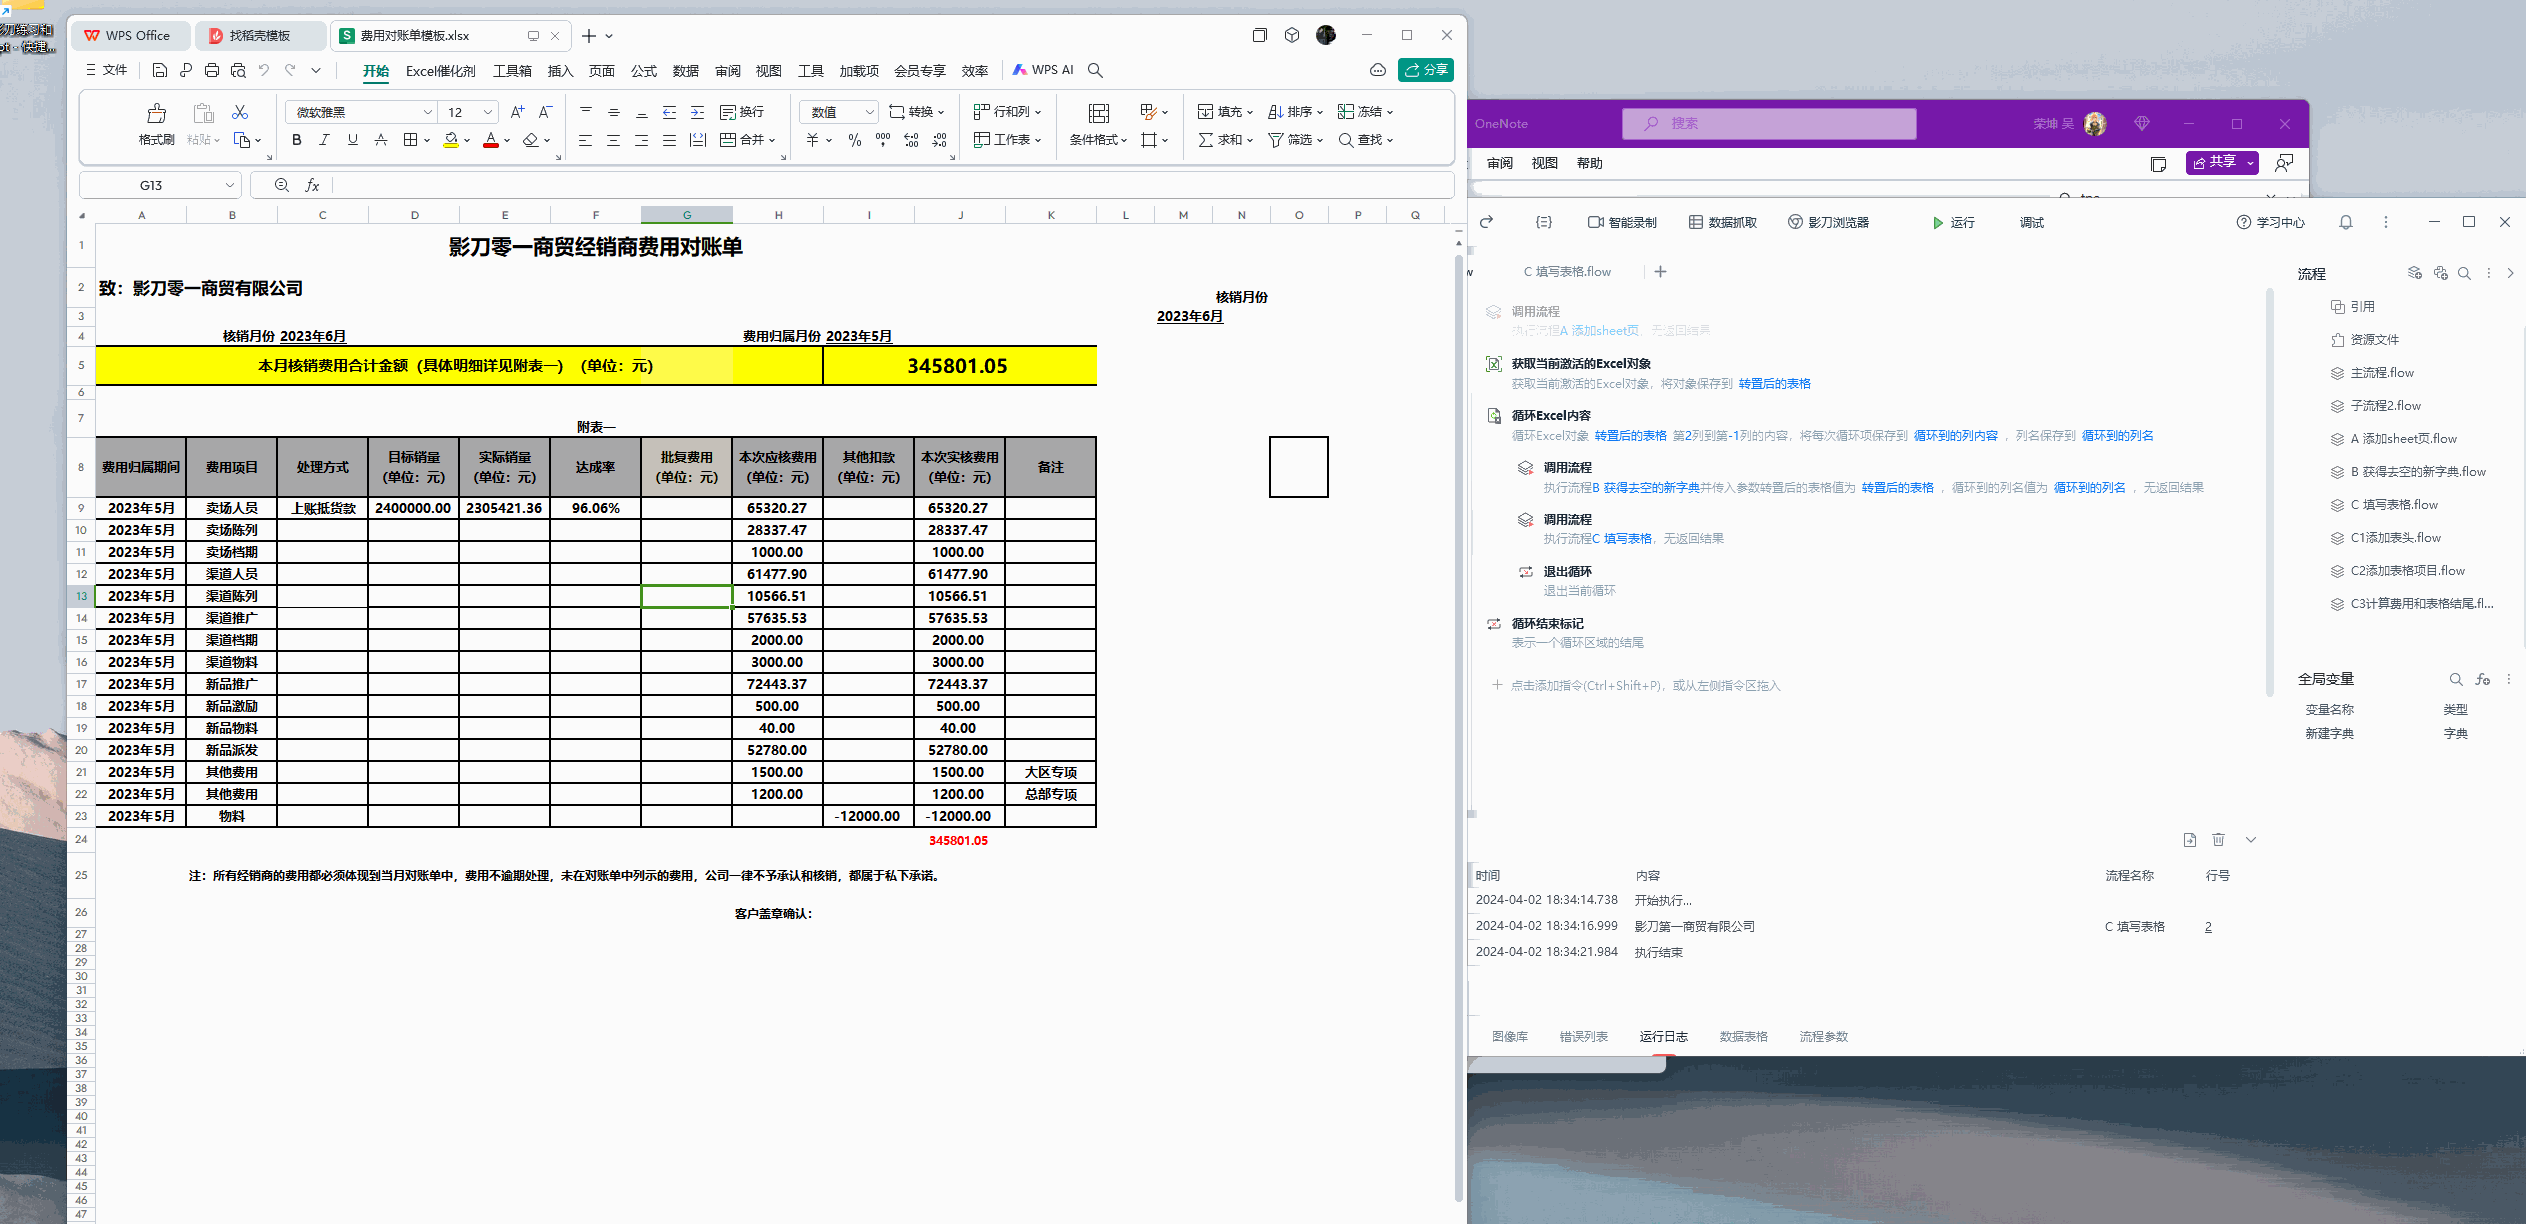Click the decrease font size icon
Screen dimensions: 2526x1224
(x=545, y=112)
